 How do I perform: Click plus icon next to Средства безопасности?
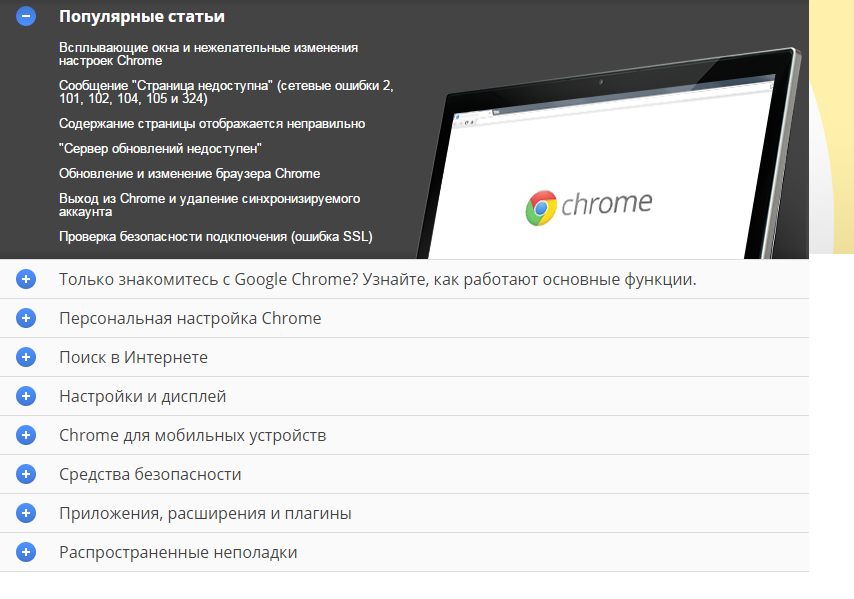click(x=26, y=474)
